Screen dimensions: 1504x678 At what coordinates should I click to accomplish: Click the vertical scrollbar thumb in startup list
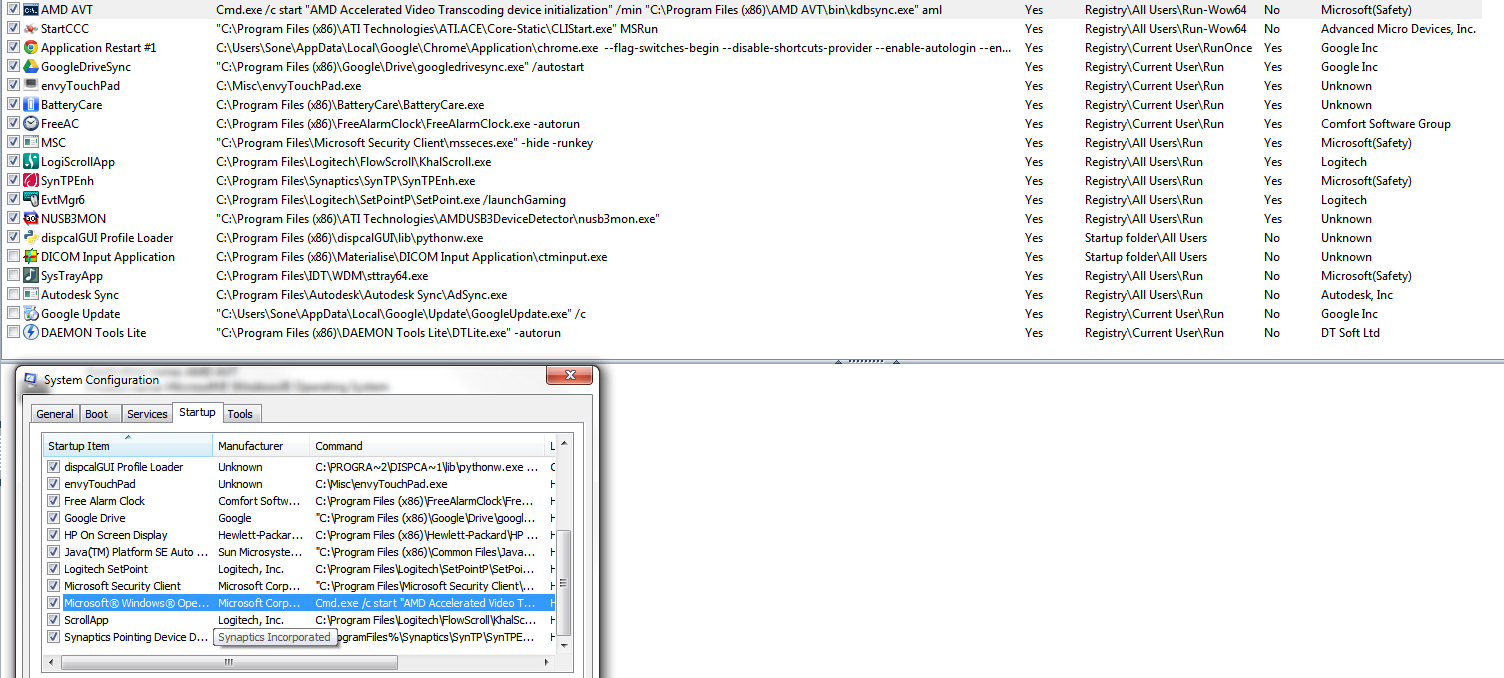click(x=564, y=582)
